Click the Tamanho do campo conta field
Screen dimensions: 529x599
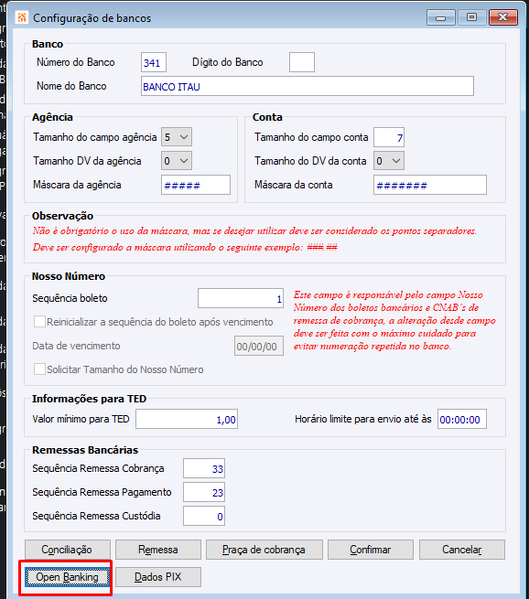tap(388, 137)
